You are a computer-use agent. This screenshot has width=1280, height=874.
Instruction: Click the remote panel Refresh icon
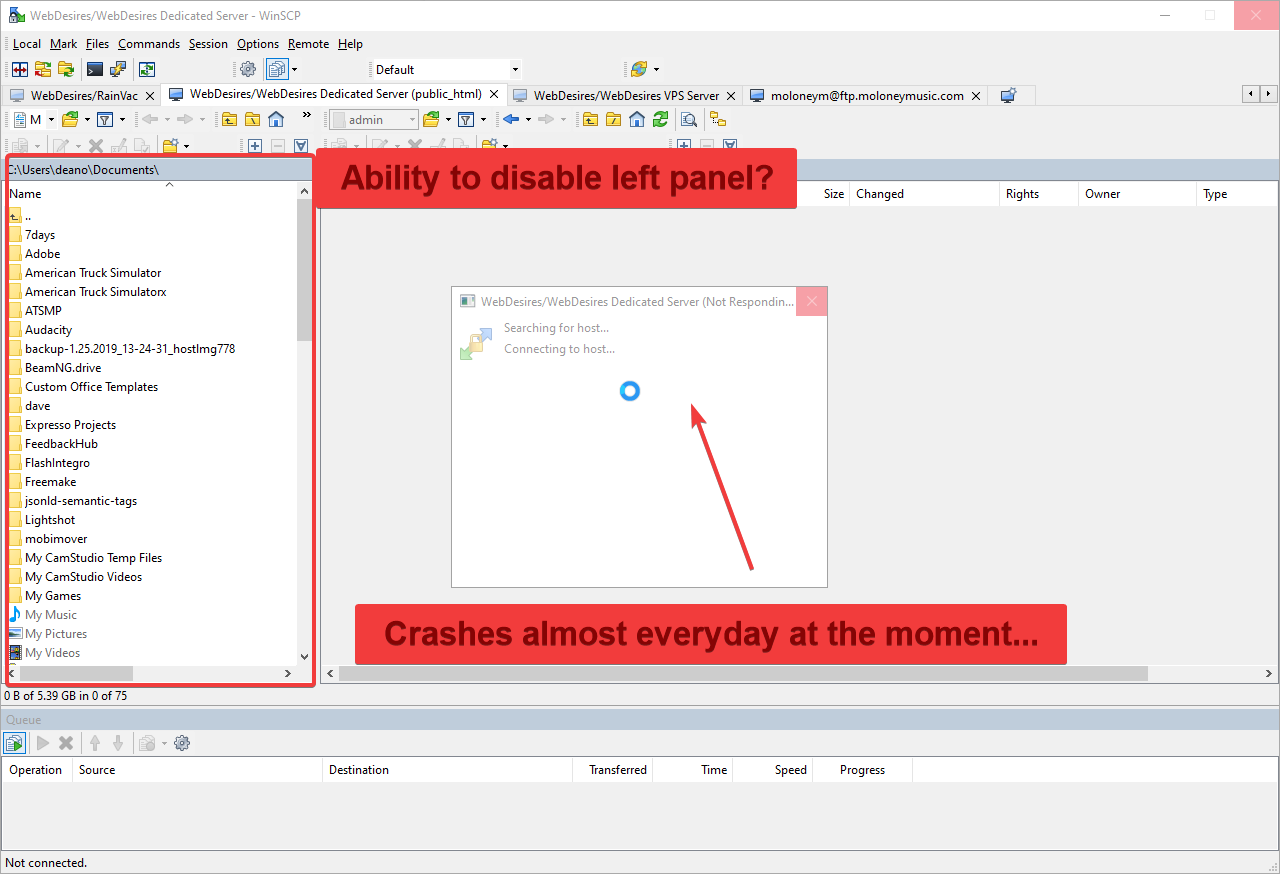tap(660, 120)
